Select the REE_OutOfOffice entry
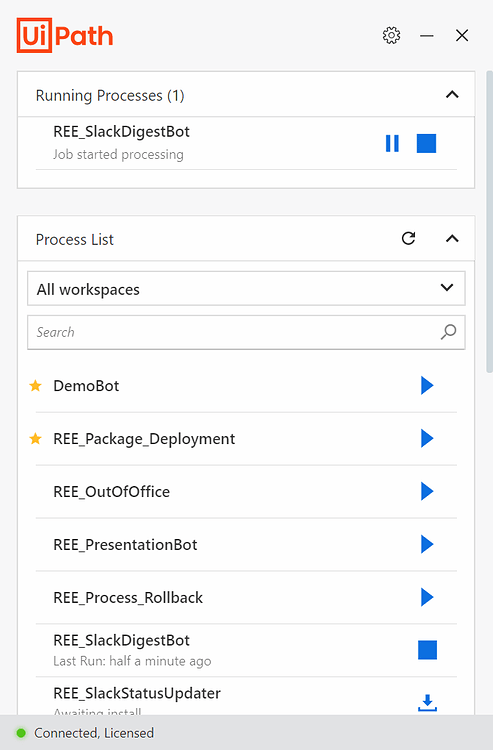Image resolution: width=493 pixels, height=750 pixels. [x=111, y=492]
